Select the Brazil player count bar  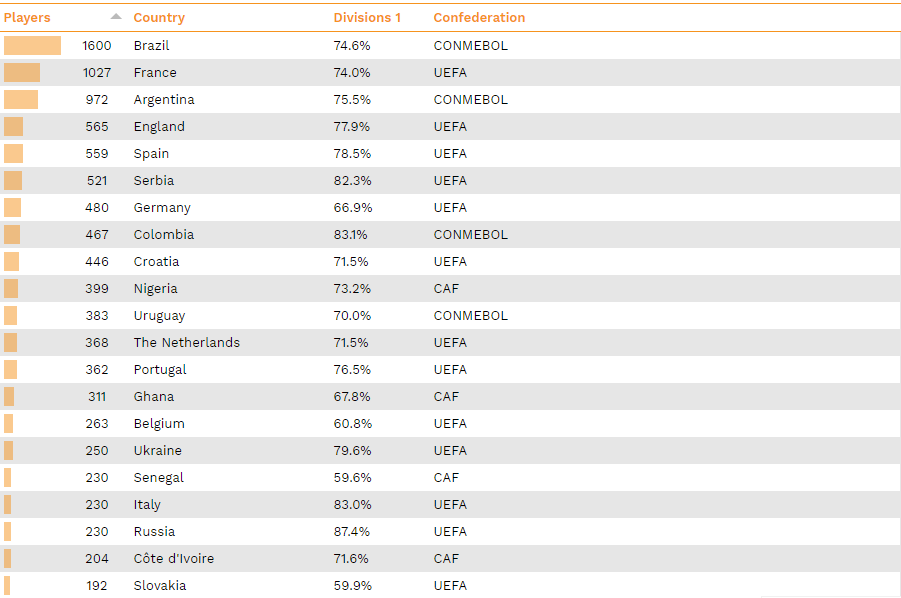point(32,45)
